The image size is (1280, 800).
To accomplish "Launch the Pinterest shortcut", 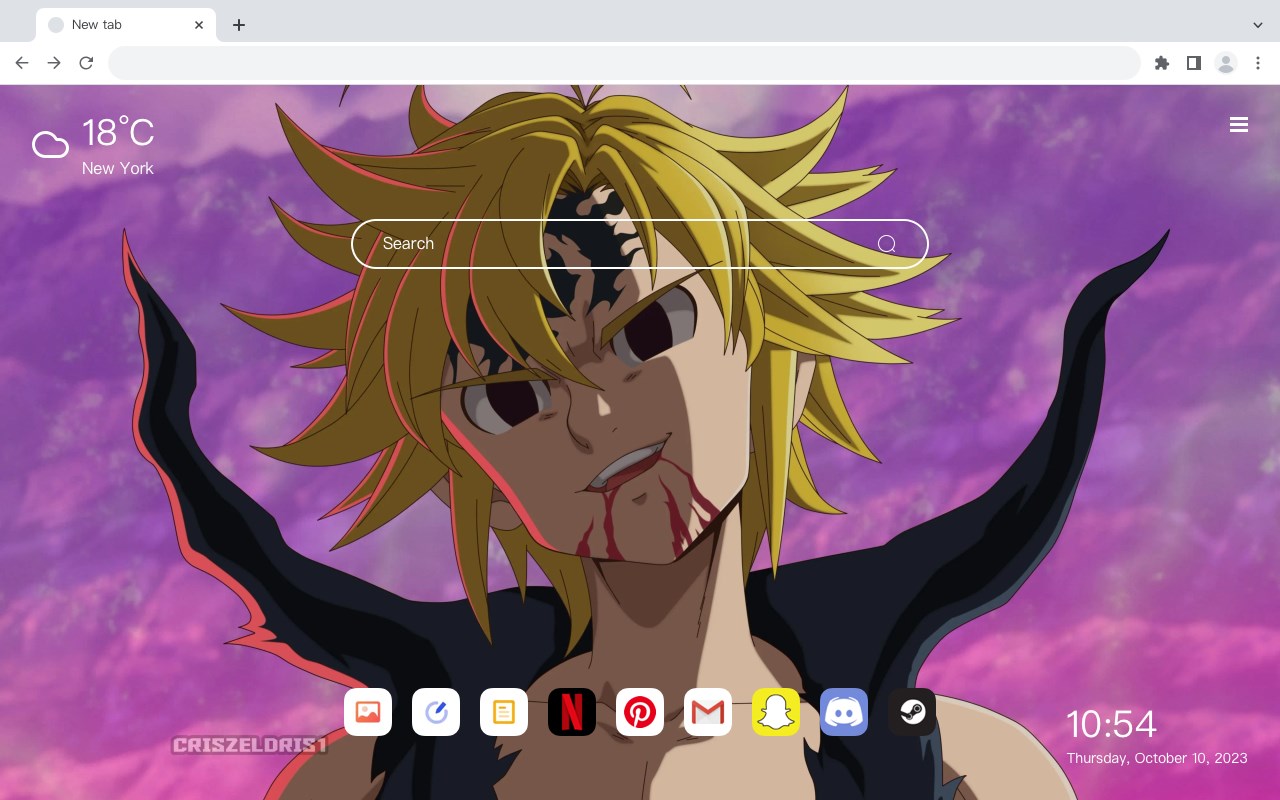I will [x=640, y=712].
